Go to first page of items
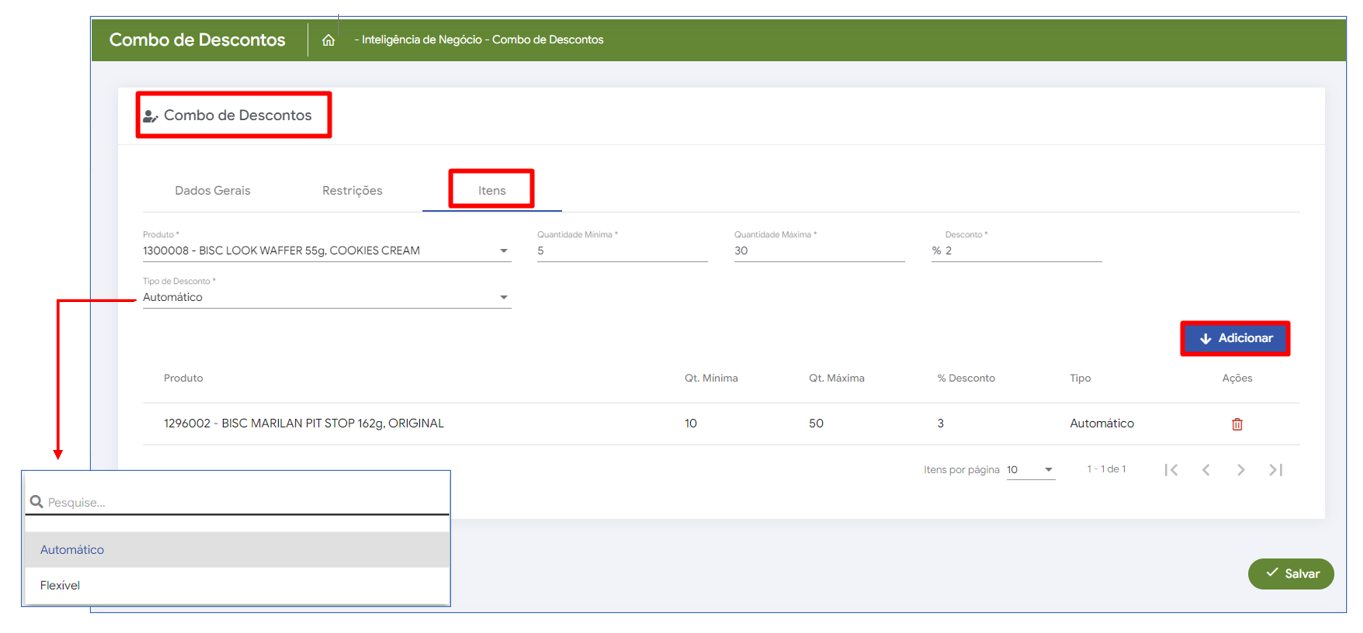 point(1171,470)
